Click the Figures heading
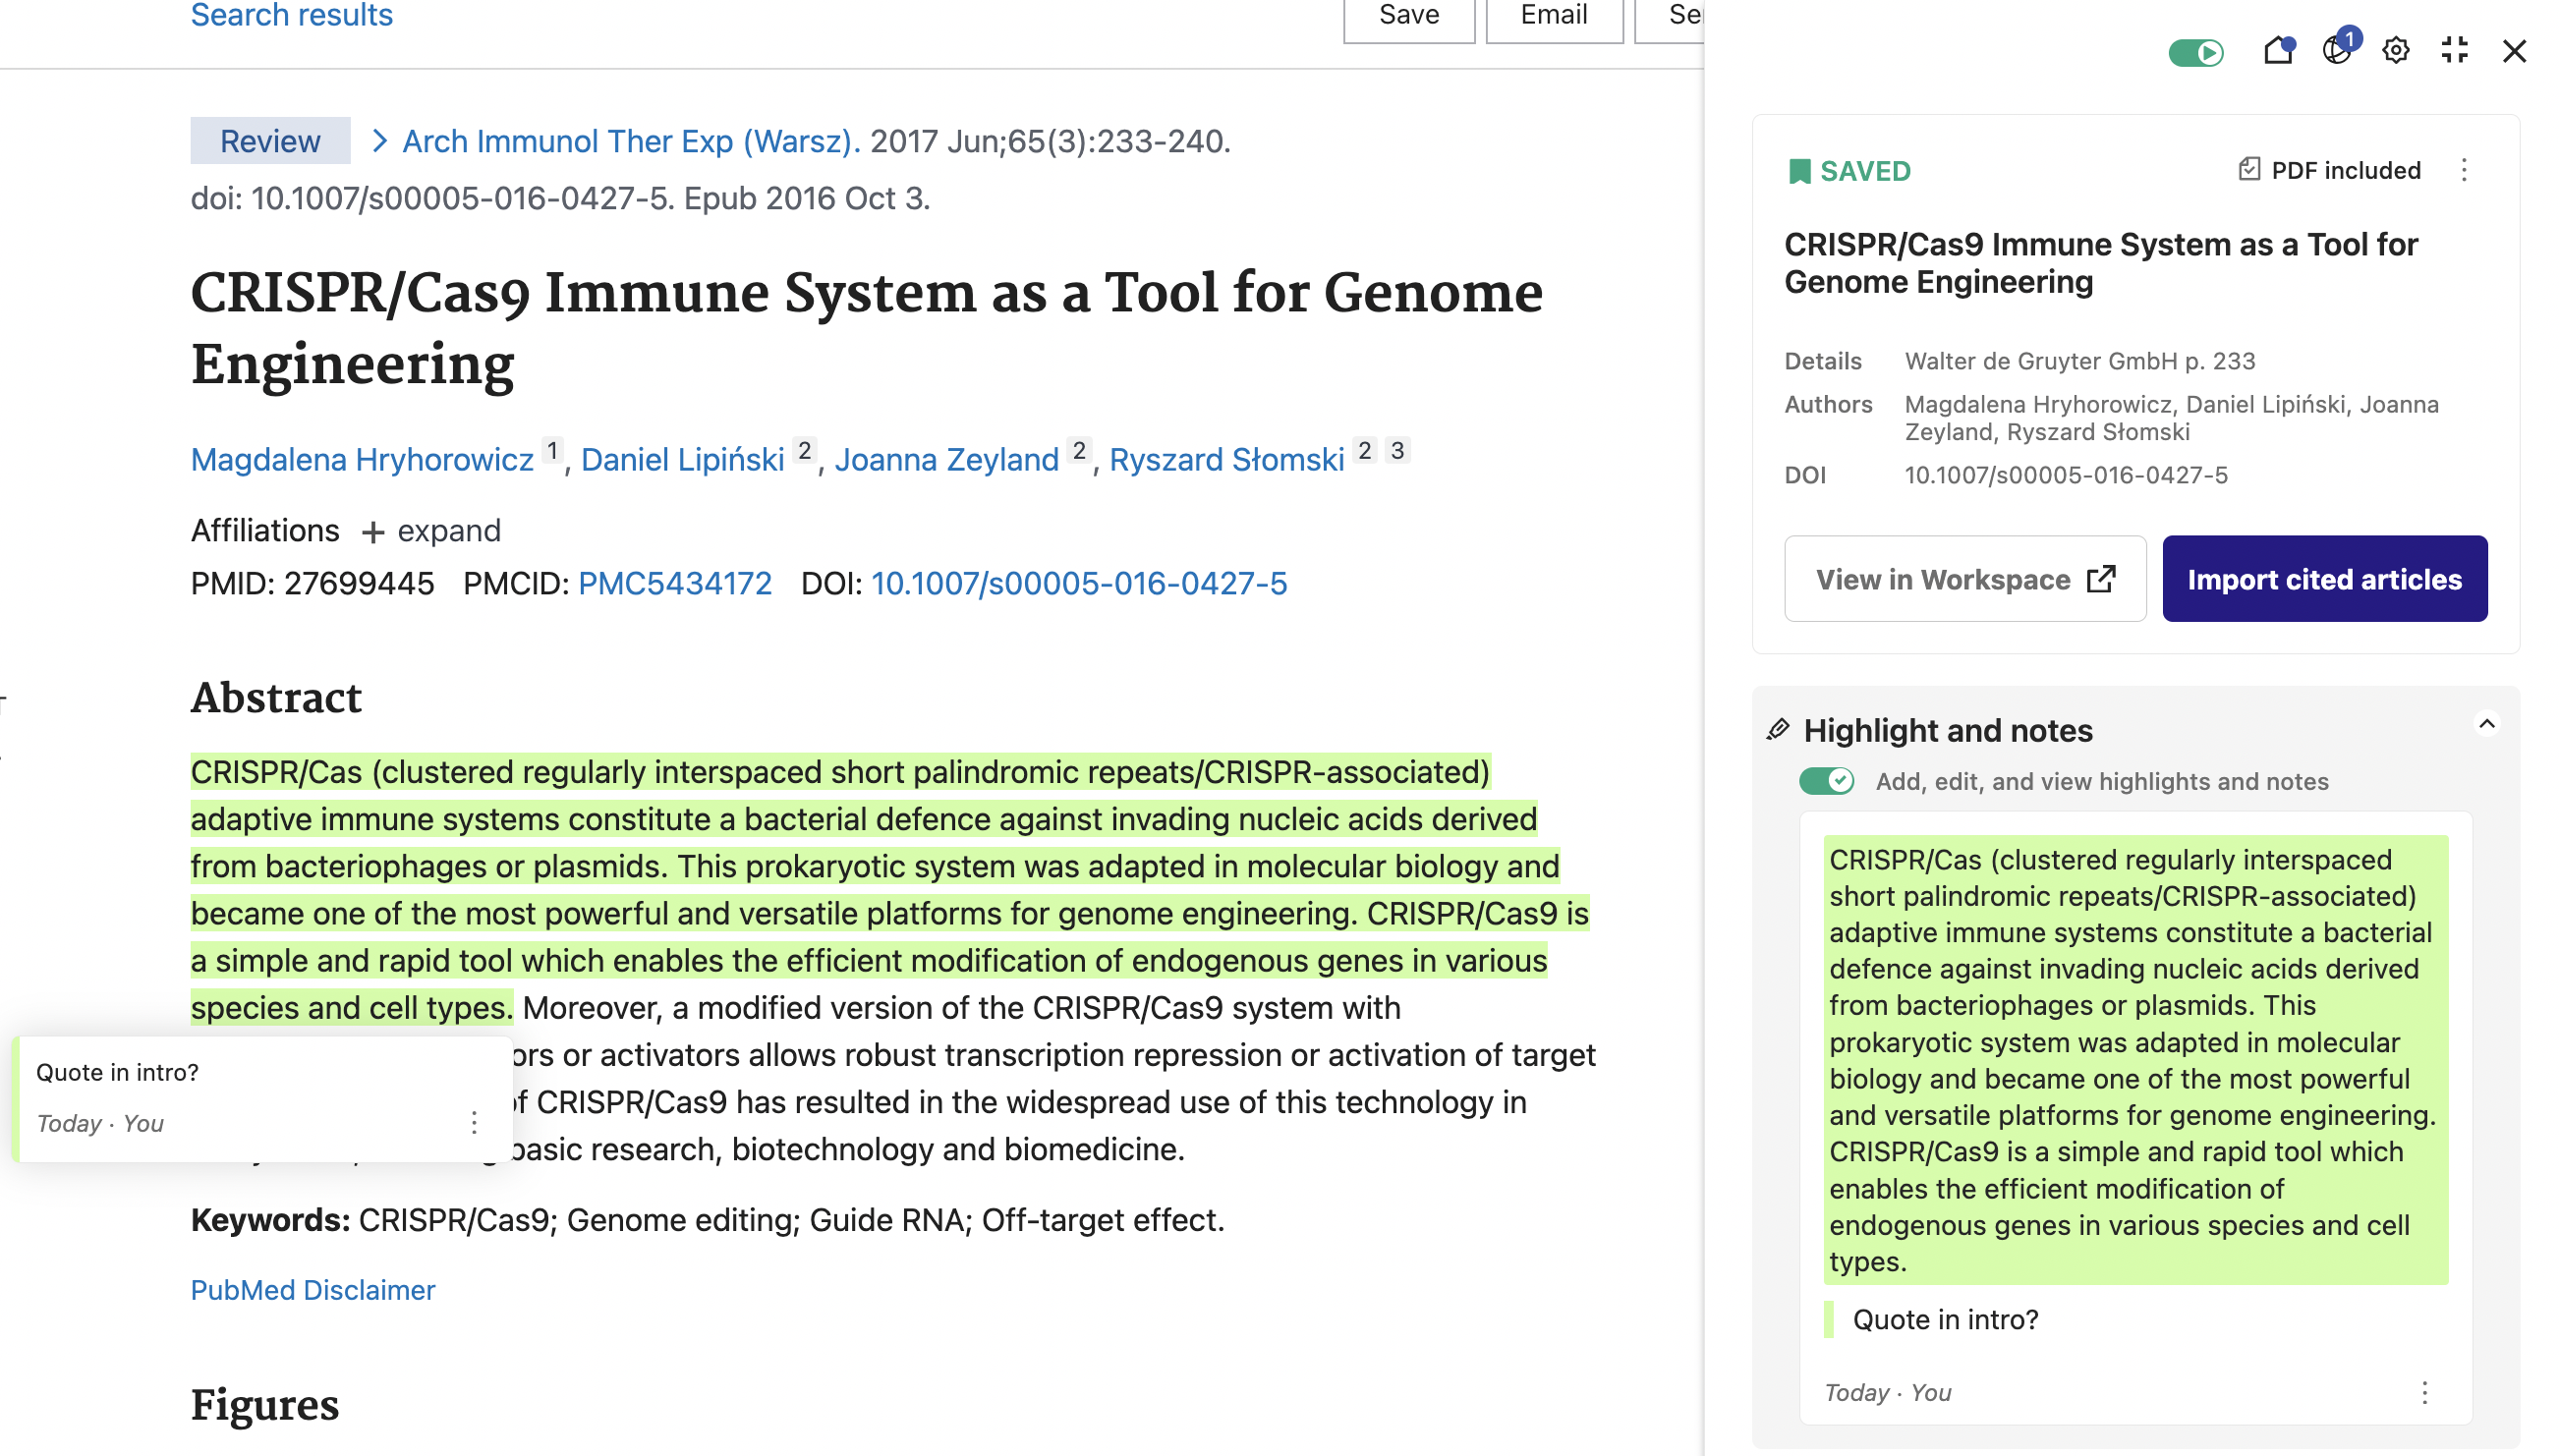 (265, 1406)
